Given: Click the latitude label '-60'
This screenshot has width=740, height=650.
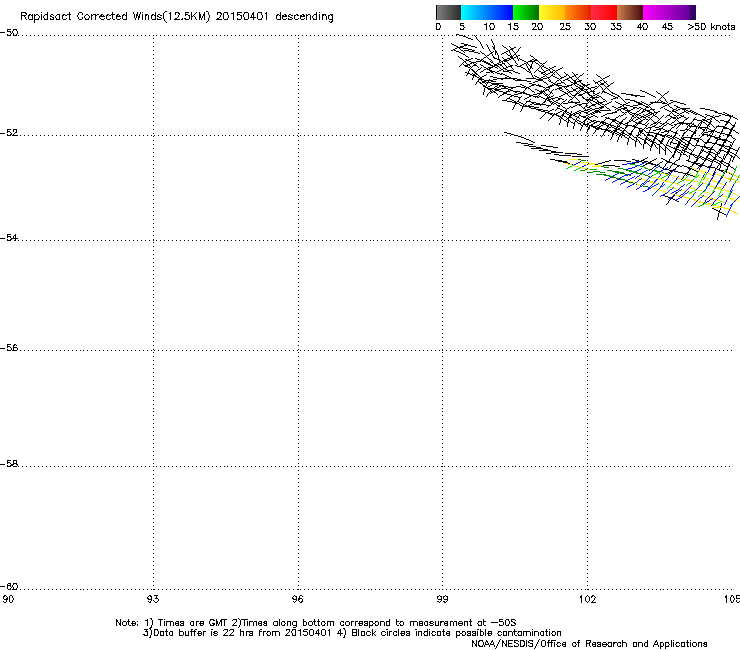Looking at the screenshot, I should (9, 586).
